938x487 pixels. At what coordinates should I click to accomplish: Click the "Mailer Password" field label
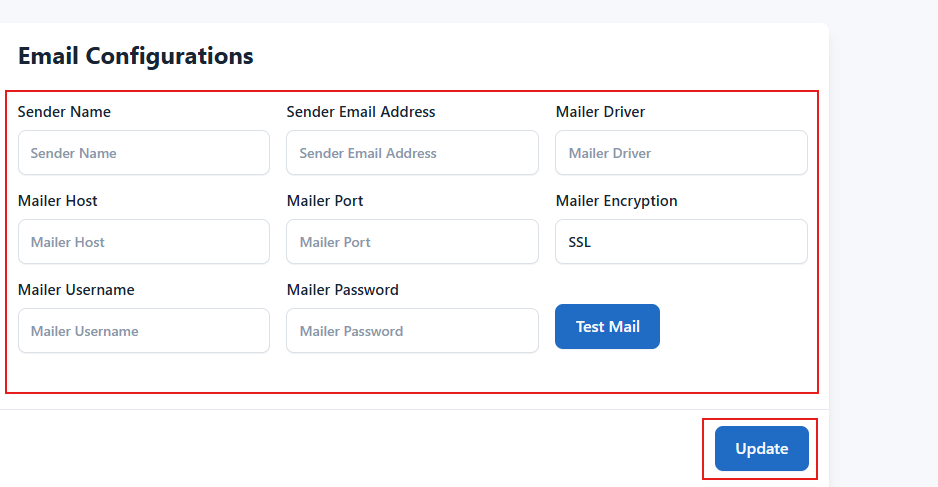click(343, 290)
